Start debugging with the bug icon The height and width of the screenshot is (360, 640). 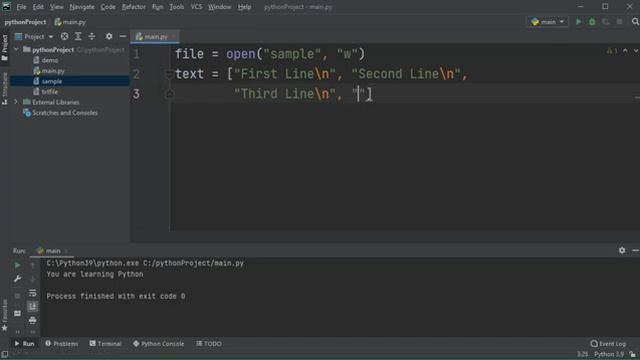[x=592, y=22]
